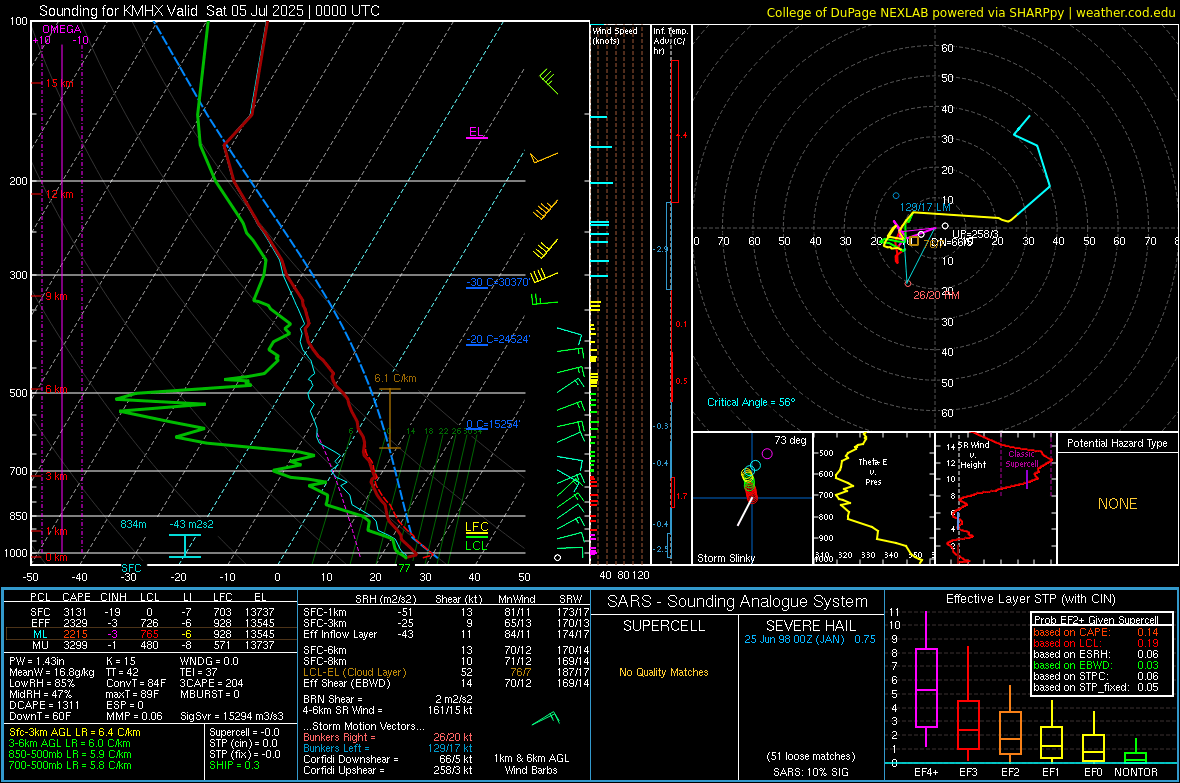Select the '834m' inflow layer label
Image resolution: width=1180 pixels, height=783 pixels.
click(x=133, y=524)
